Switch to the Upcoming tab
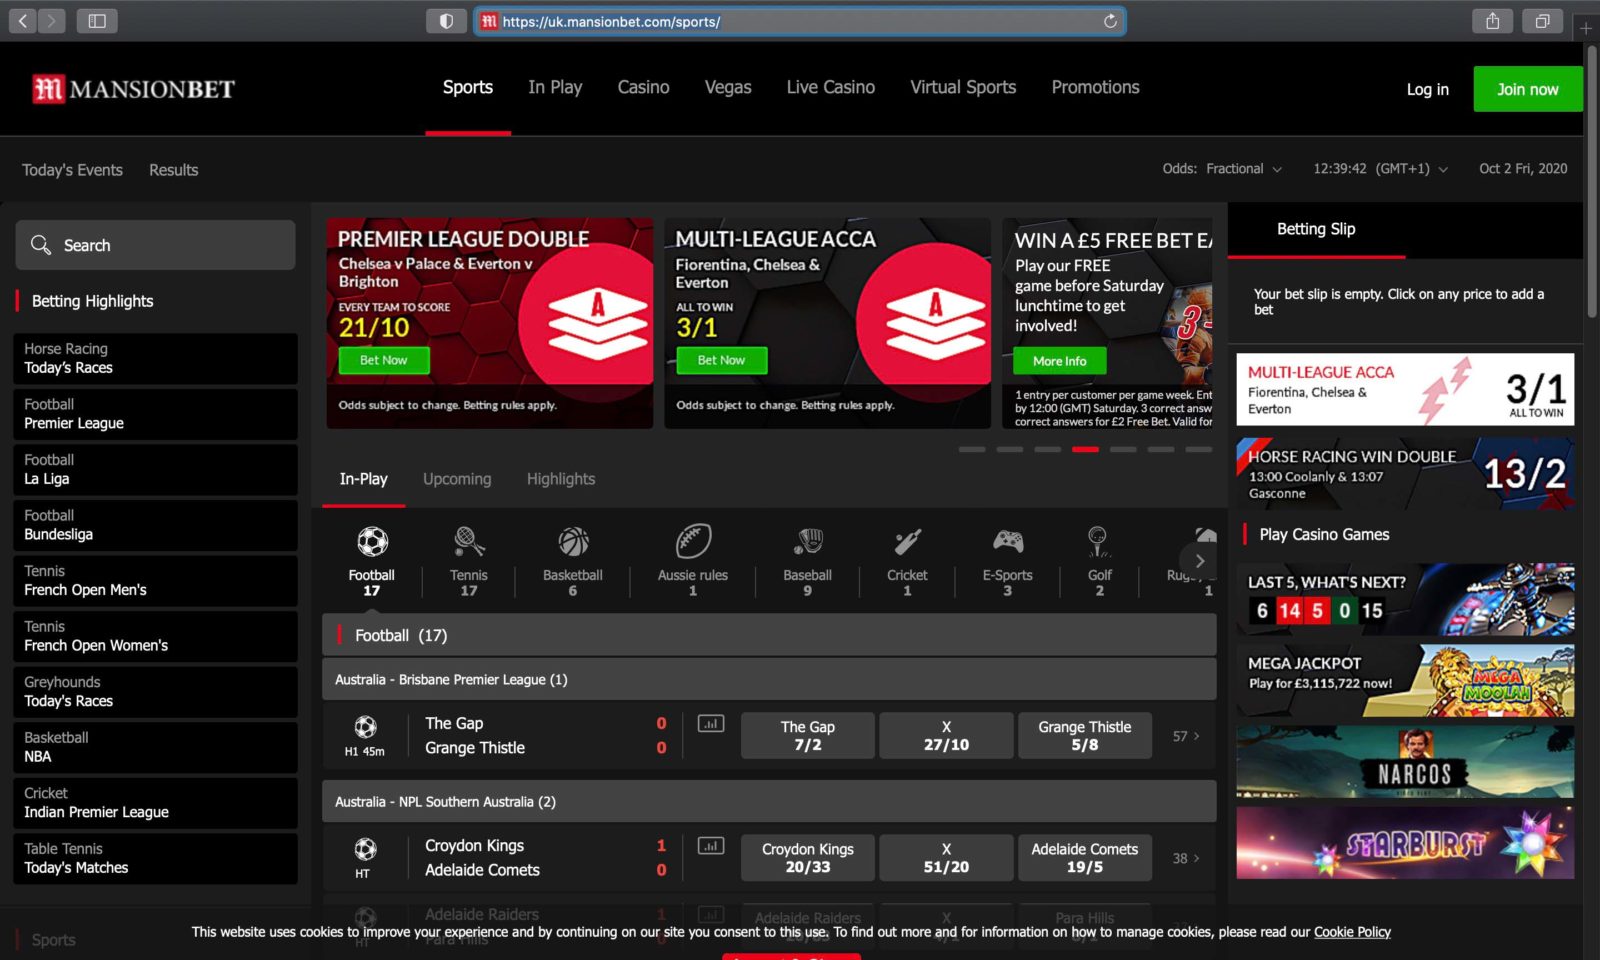Screen dimensions: 1600x960 tap(457, 479)
